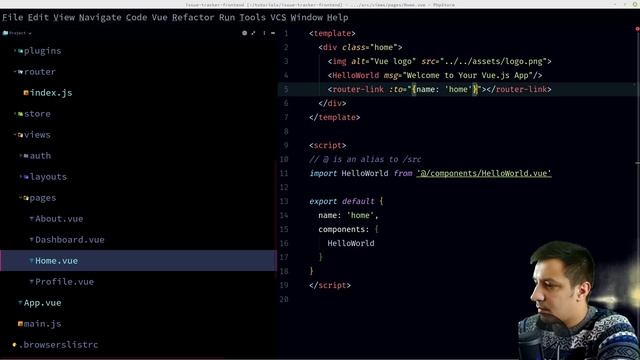Select Home.vue in the project tree
The image size is (640, 360).
tap(56, 261)
